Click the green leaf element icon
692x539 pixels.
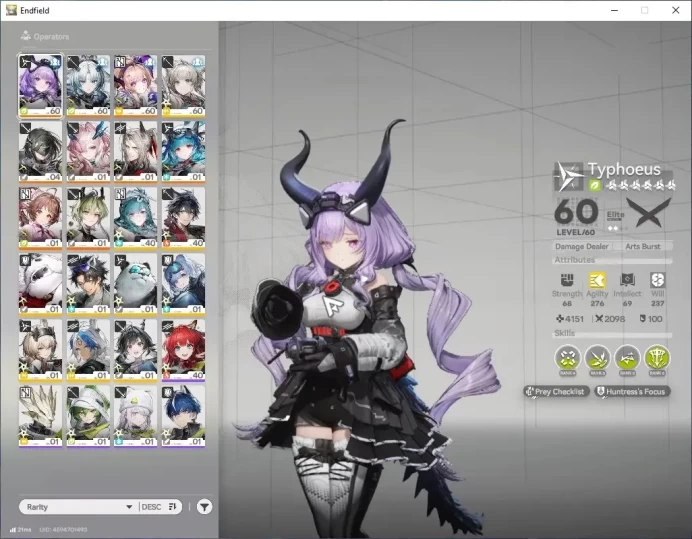coord(594,186)
